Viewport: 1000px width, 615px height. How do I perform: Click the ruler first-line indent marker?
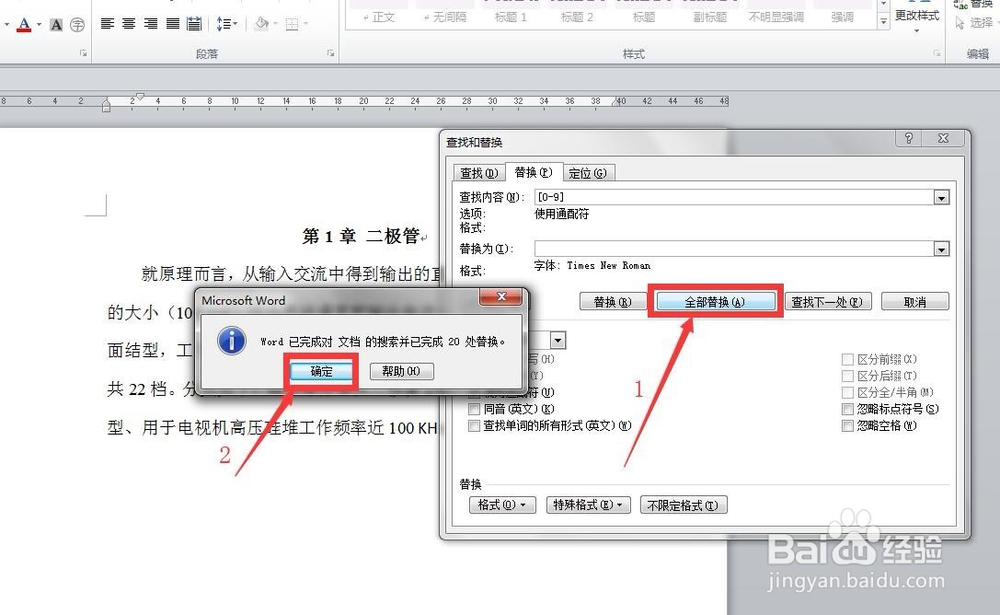[140, 96]
